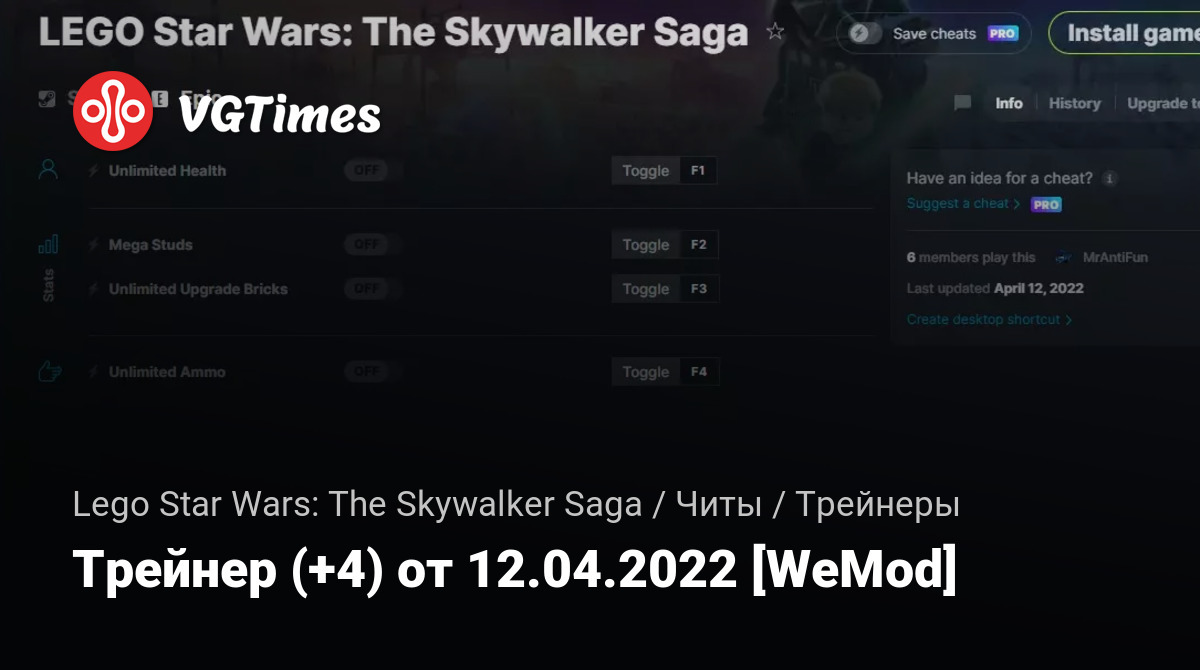Switch the Mega Studs OFF toggle

[366, 245]
